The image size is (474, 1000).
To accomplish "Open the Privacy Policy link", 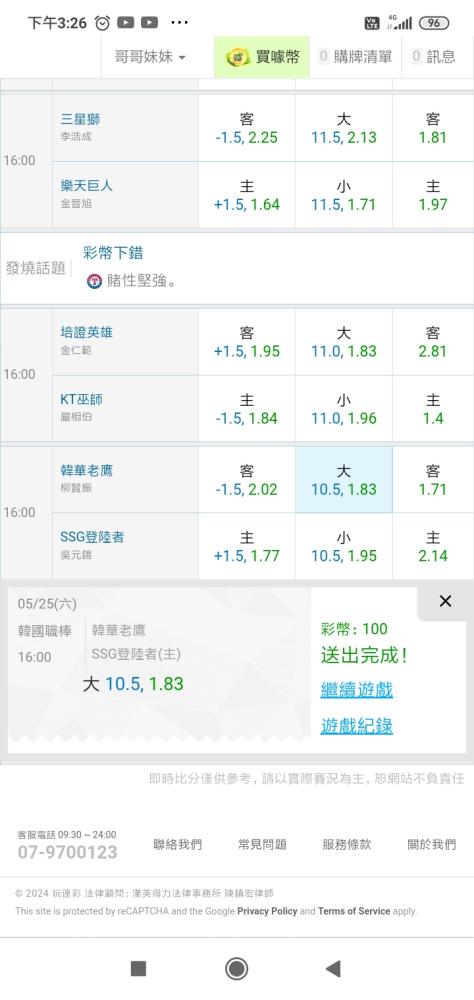I will pos(267,911).
